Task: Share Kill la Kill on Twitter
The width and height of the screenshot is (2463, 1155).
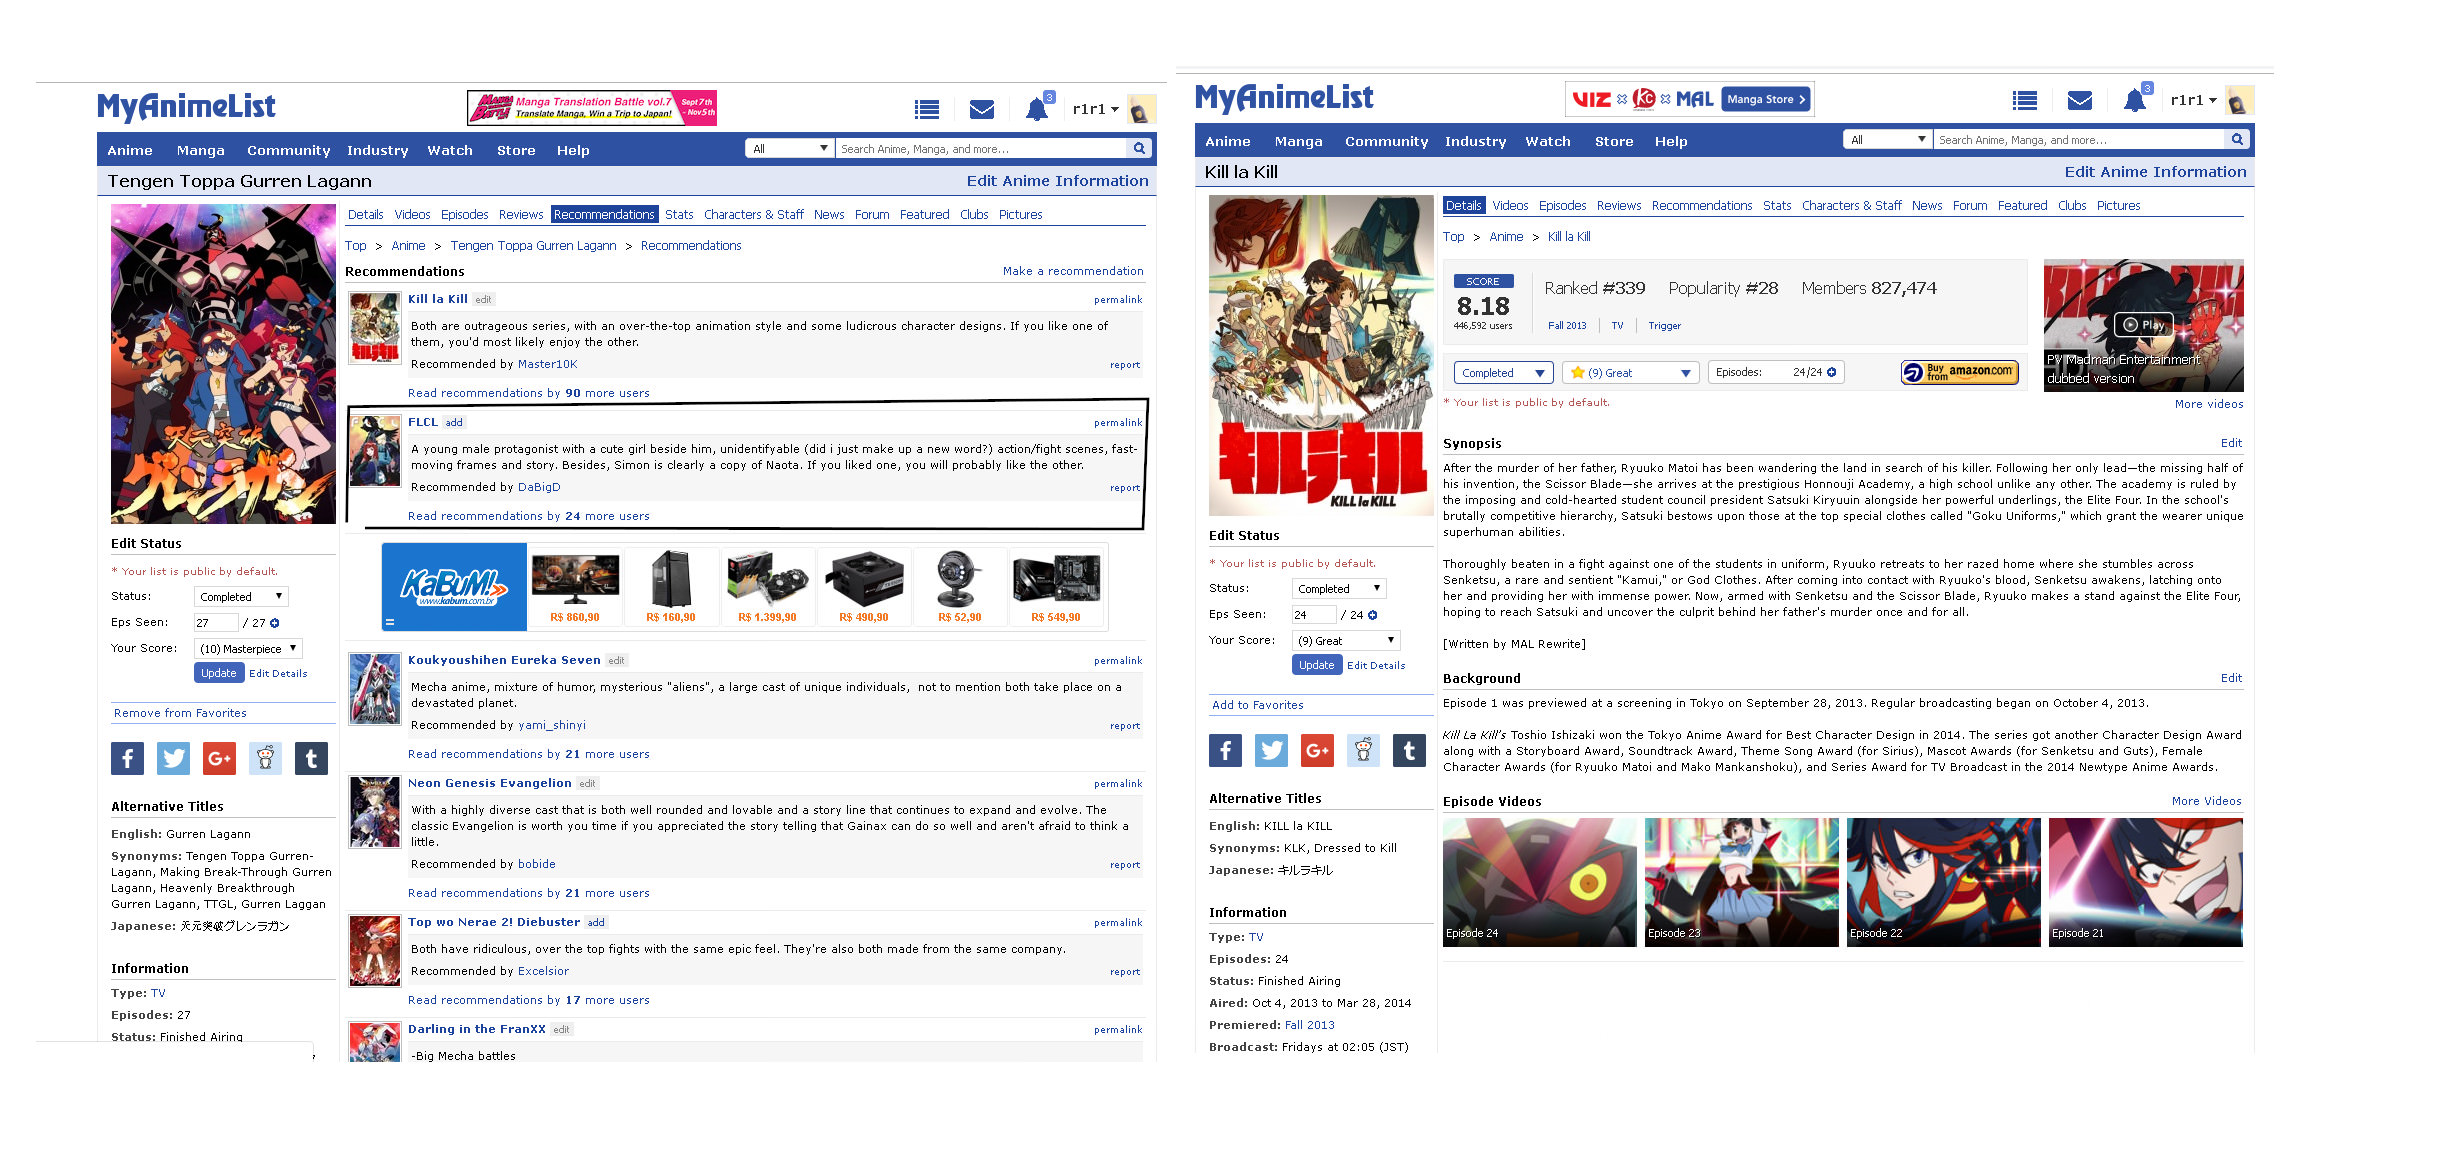Action: pos(1270,750)
